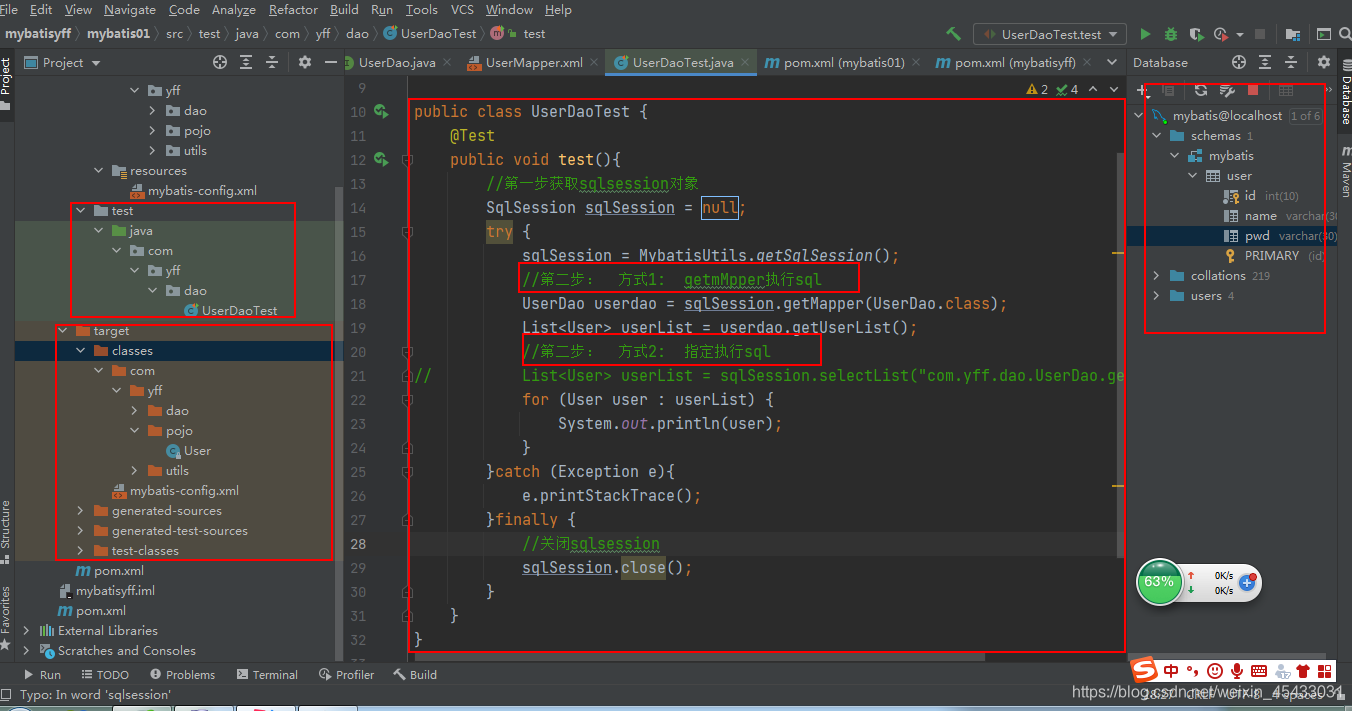Open Search Everywhere magnifier icon
The image size is (1352, 711).
[x=1344, y=33]
